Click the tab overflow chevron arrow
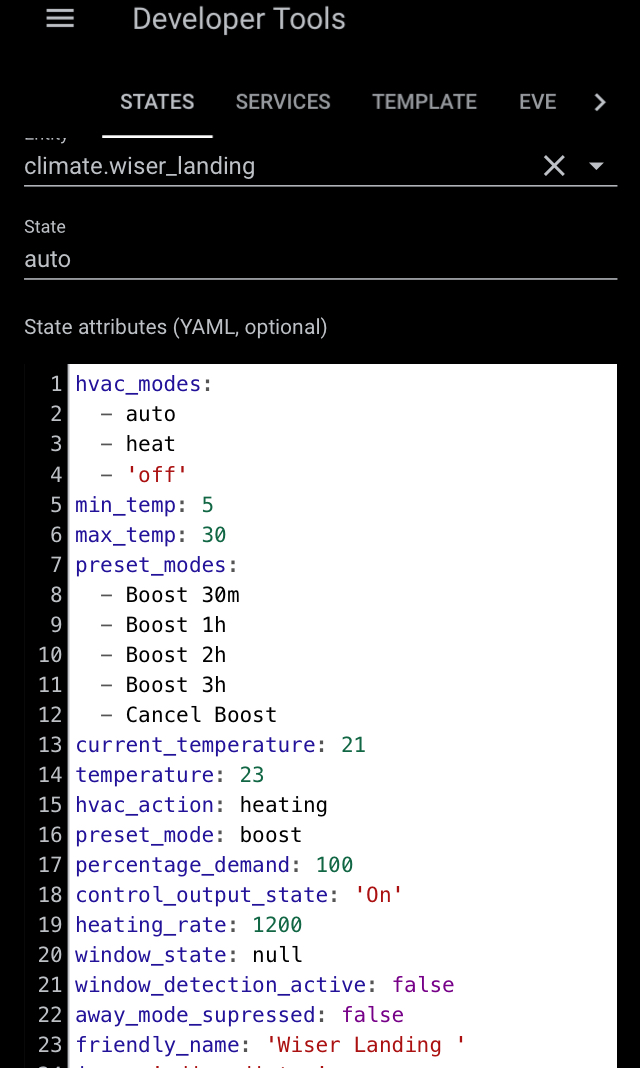 coord(599,101)
